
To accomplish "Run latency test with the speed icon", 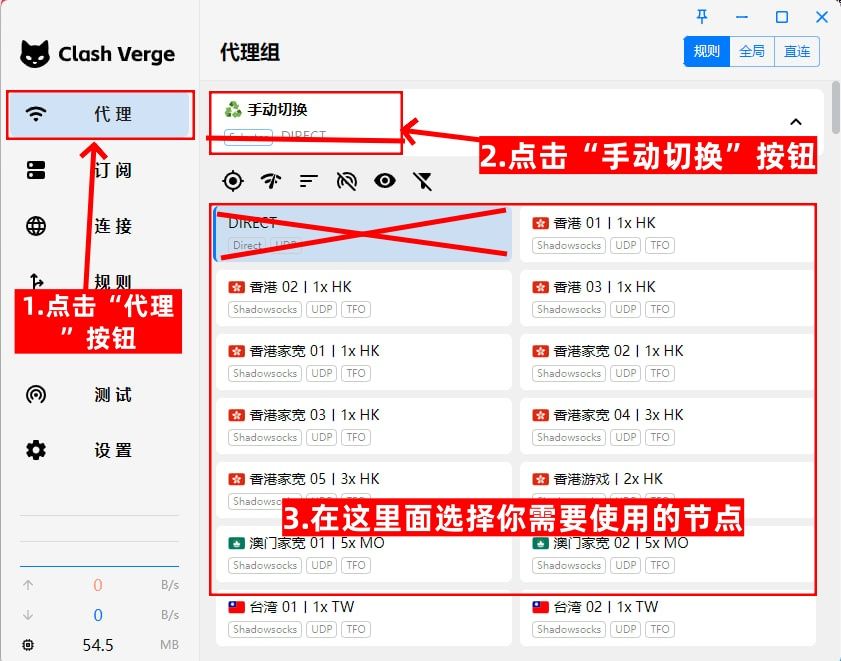I will coord(271,181).
